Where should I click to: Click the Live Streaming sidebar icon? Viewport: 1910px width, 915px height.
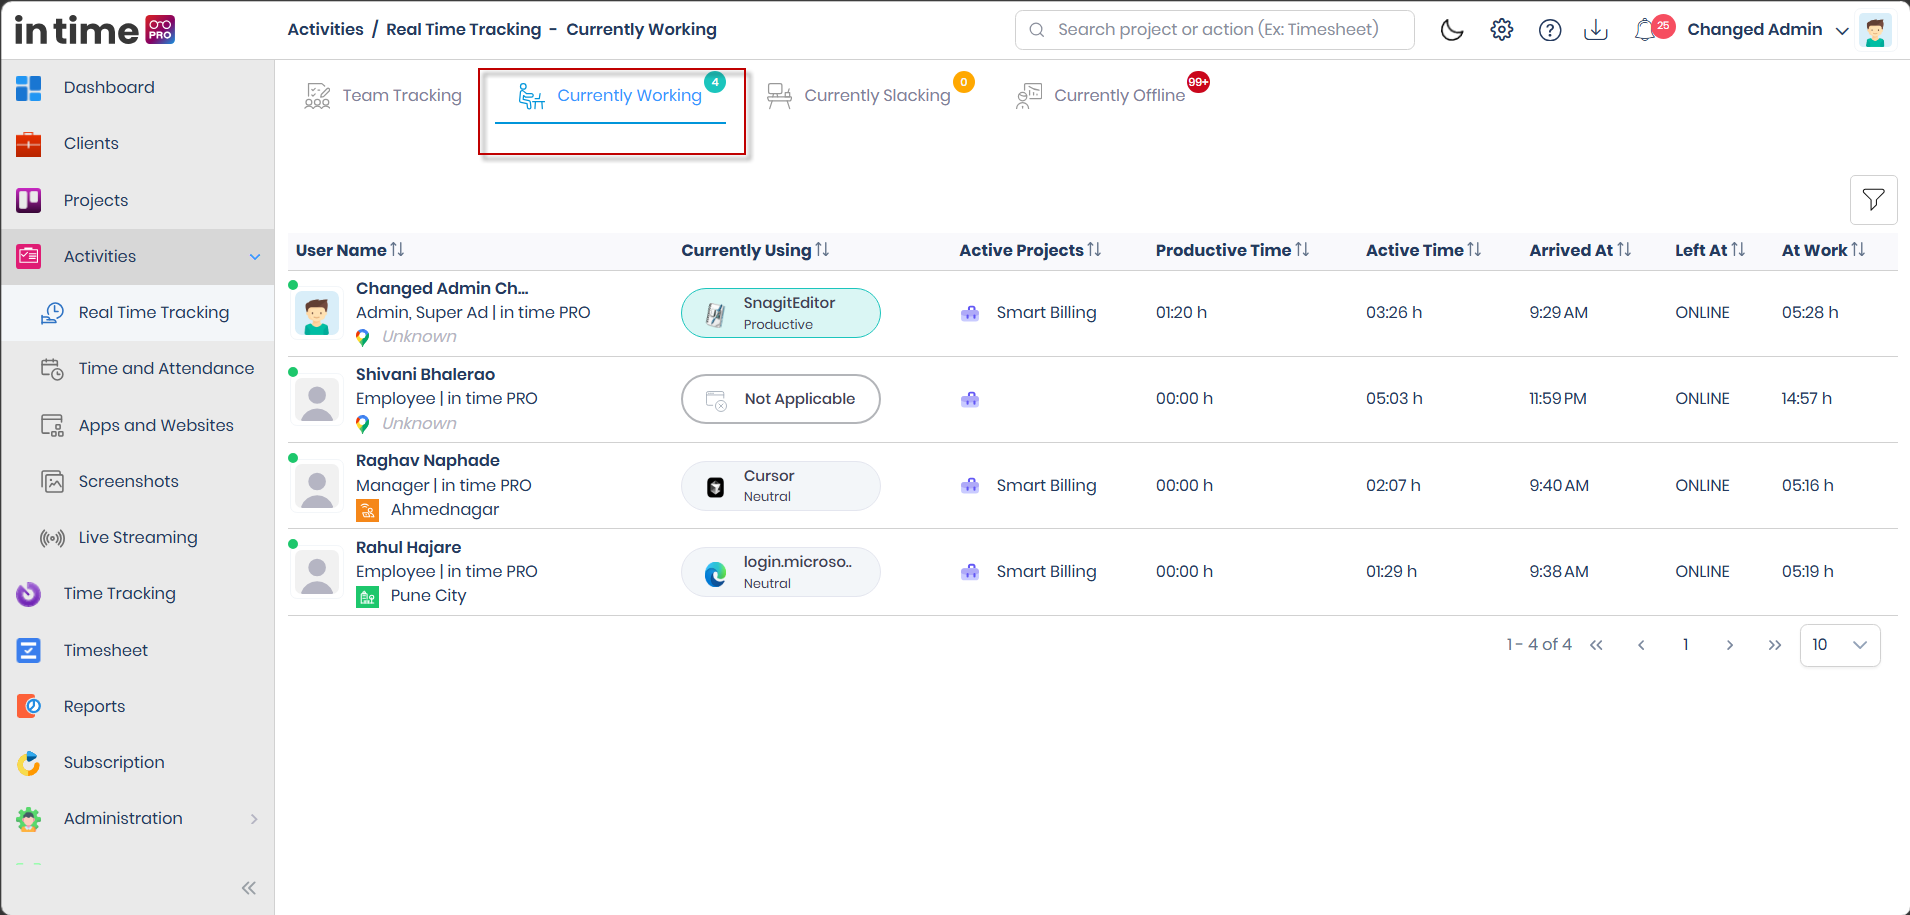pos(52,538)
